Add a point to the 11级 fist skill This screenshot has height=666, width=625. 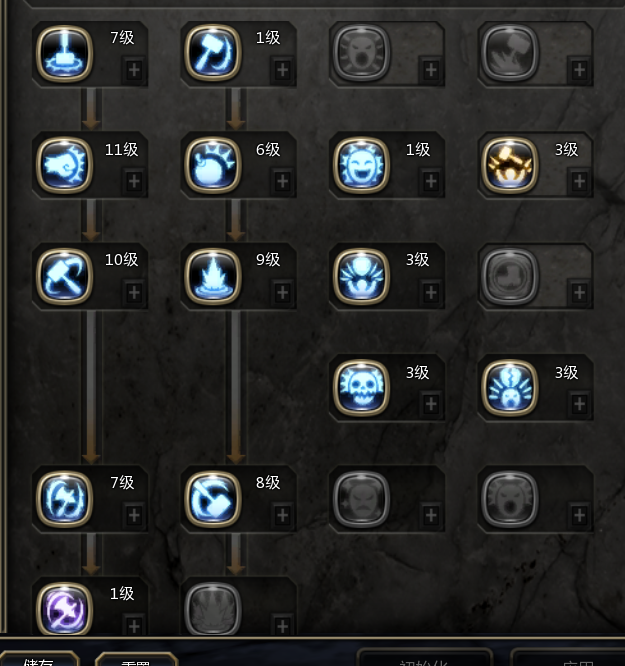[134, 181]
